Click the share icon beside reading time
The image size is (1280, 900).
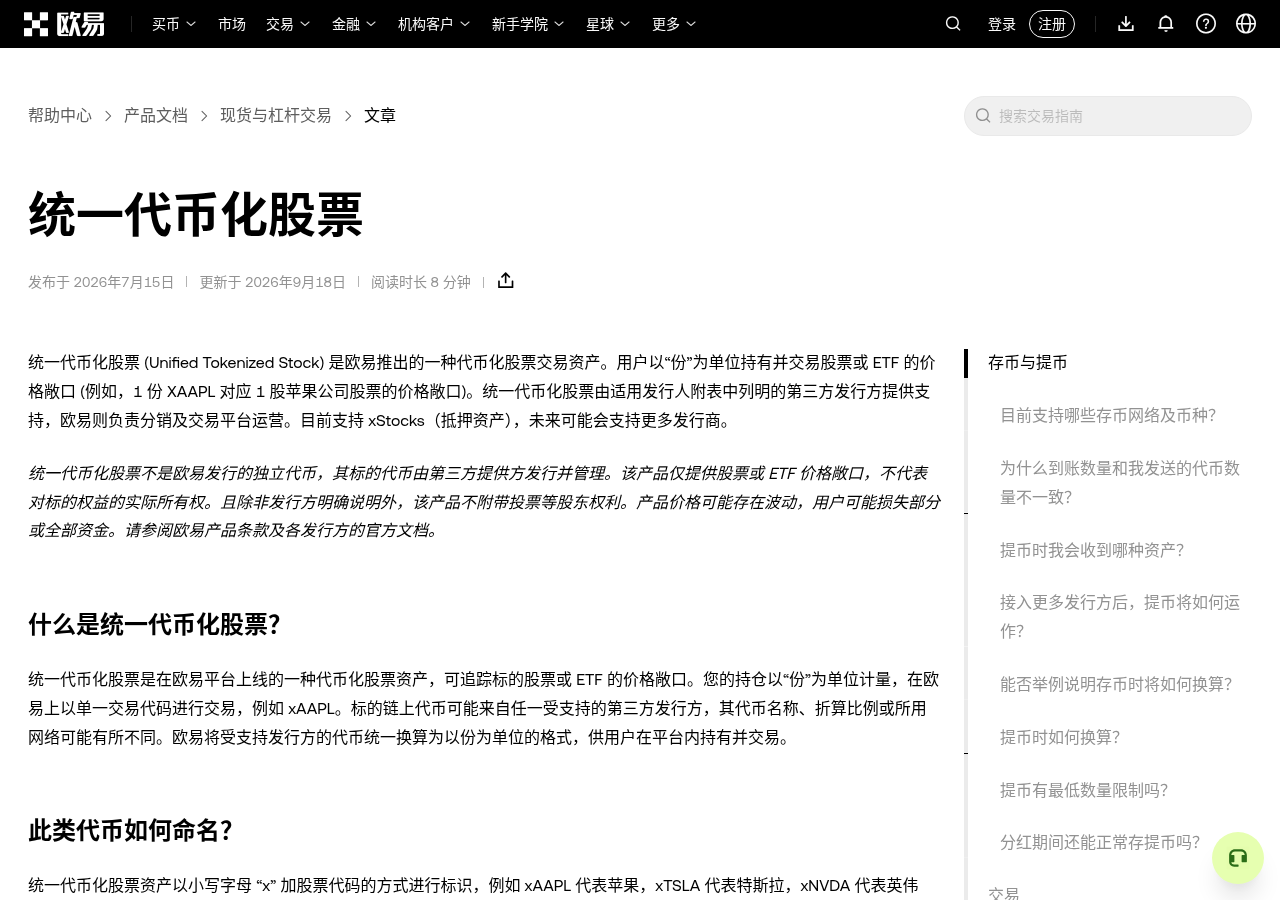[x=506, y=281]
